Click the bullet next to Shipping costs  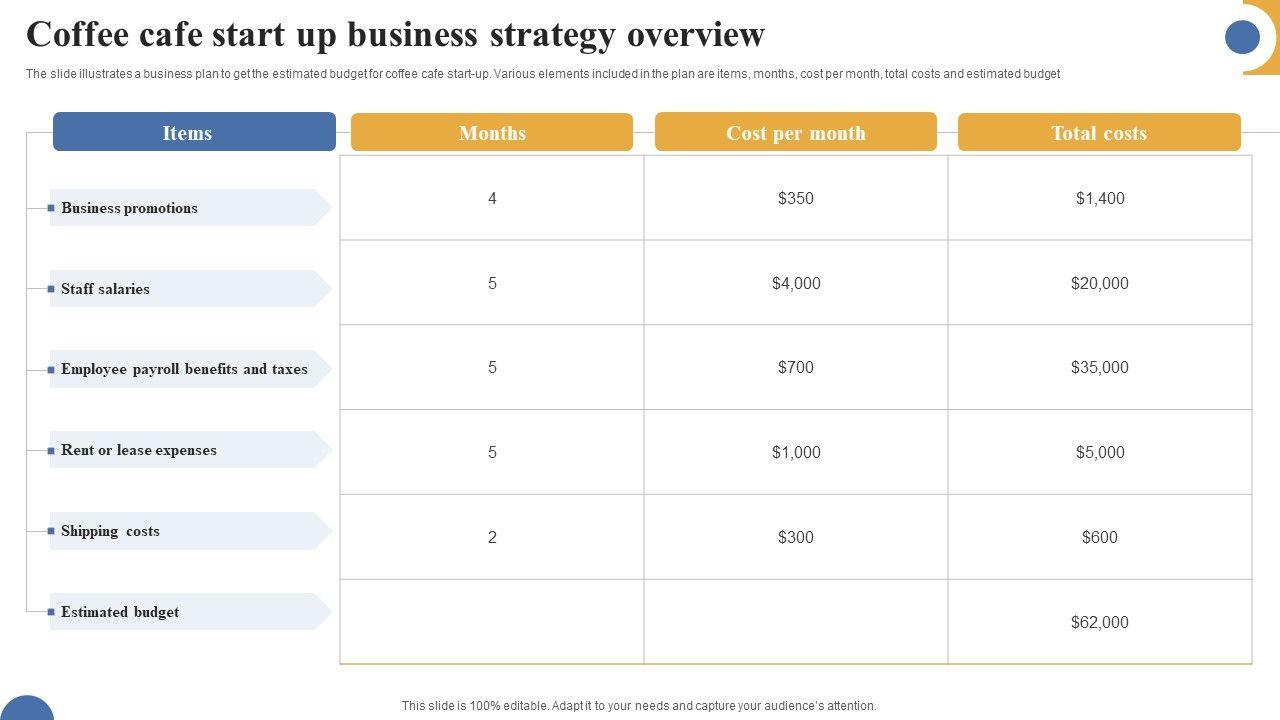pos(51,531)
